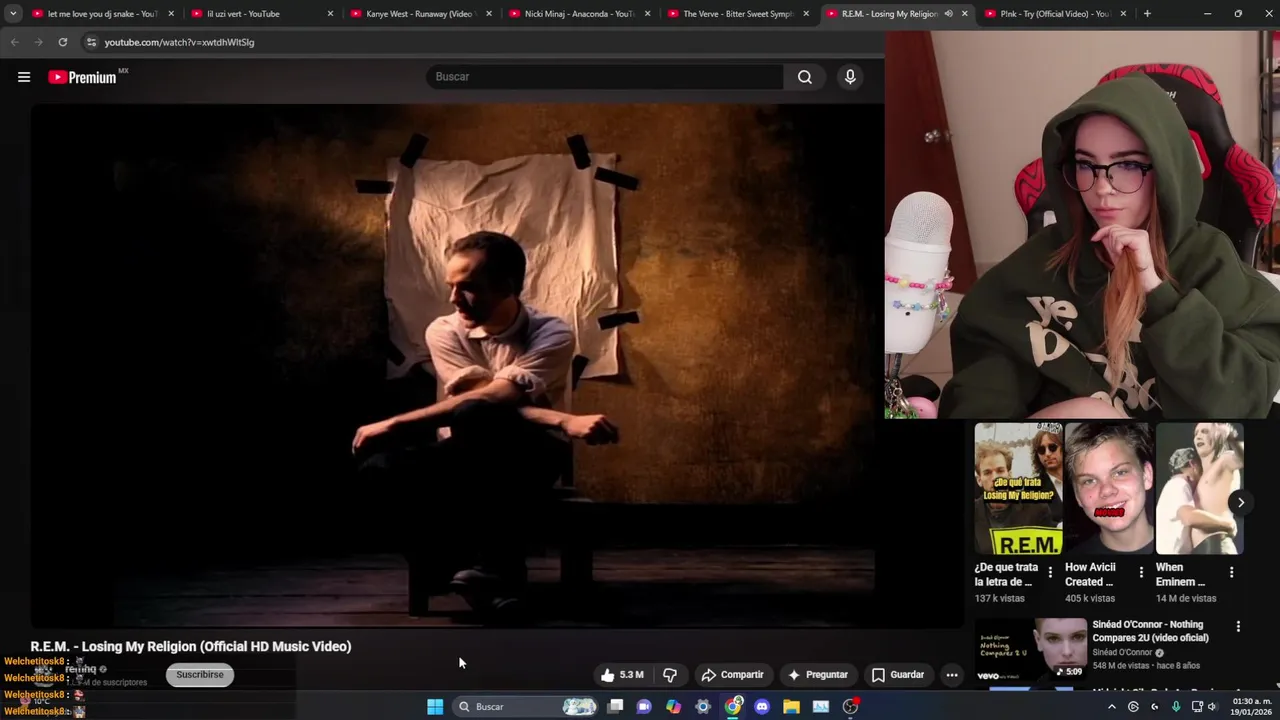Switch to 'Nicki Minaj - Anaconda' tab
This screenshot has width=1280, height=720.
pos(577,14)
